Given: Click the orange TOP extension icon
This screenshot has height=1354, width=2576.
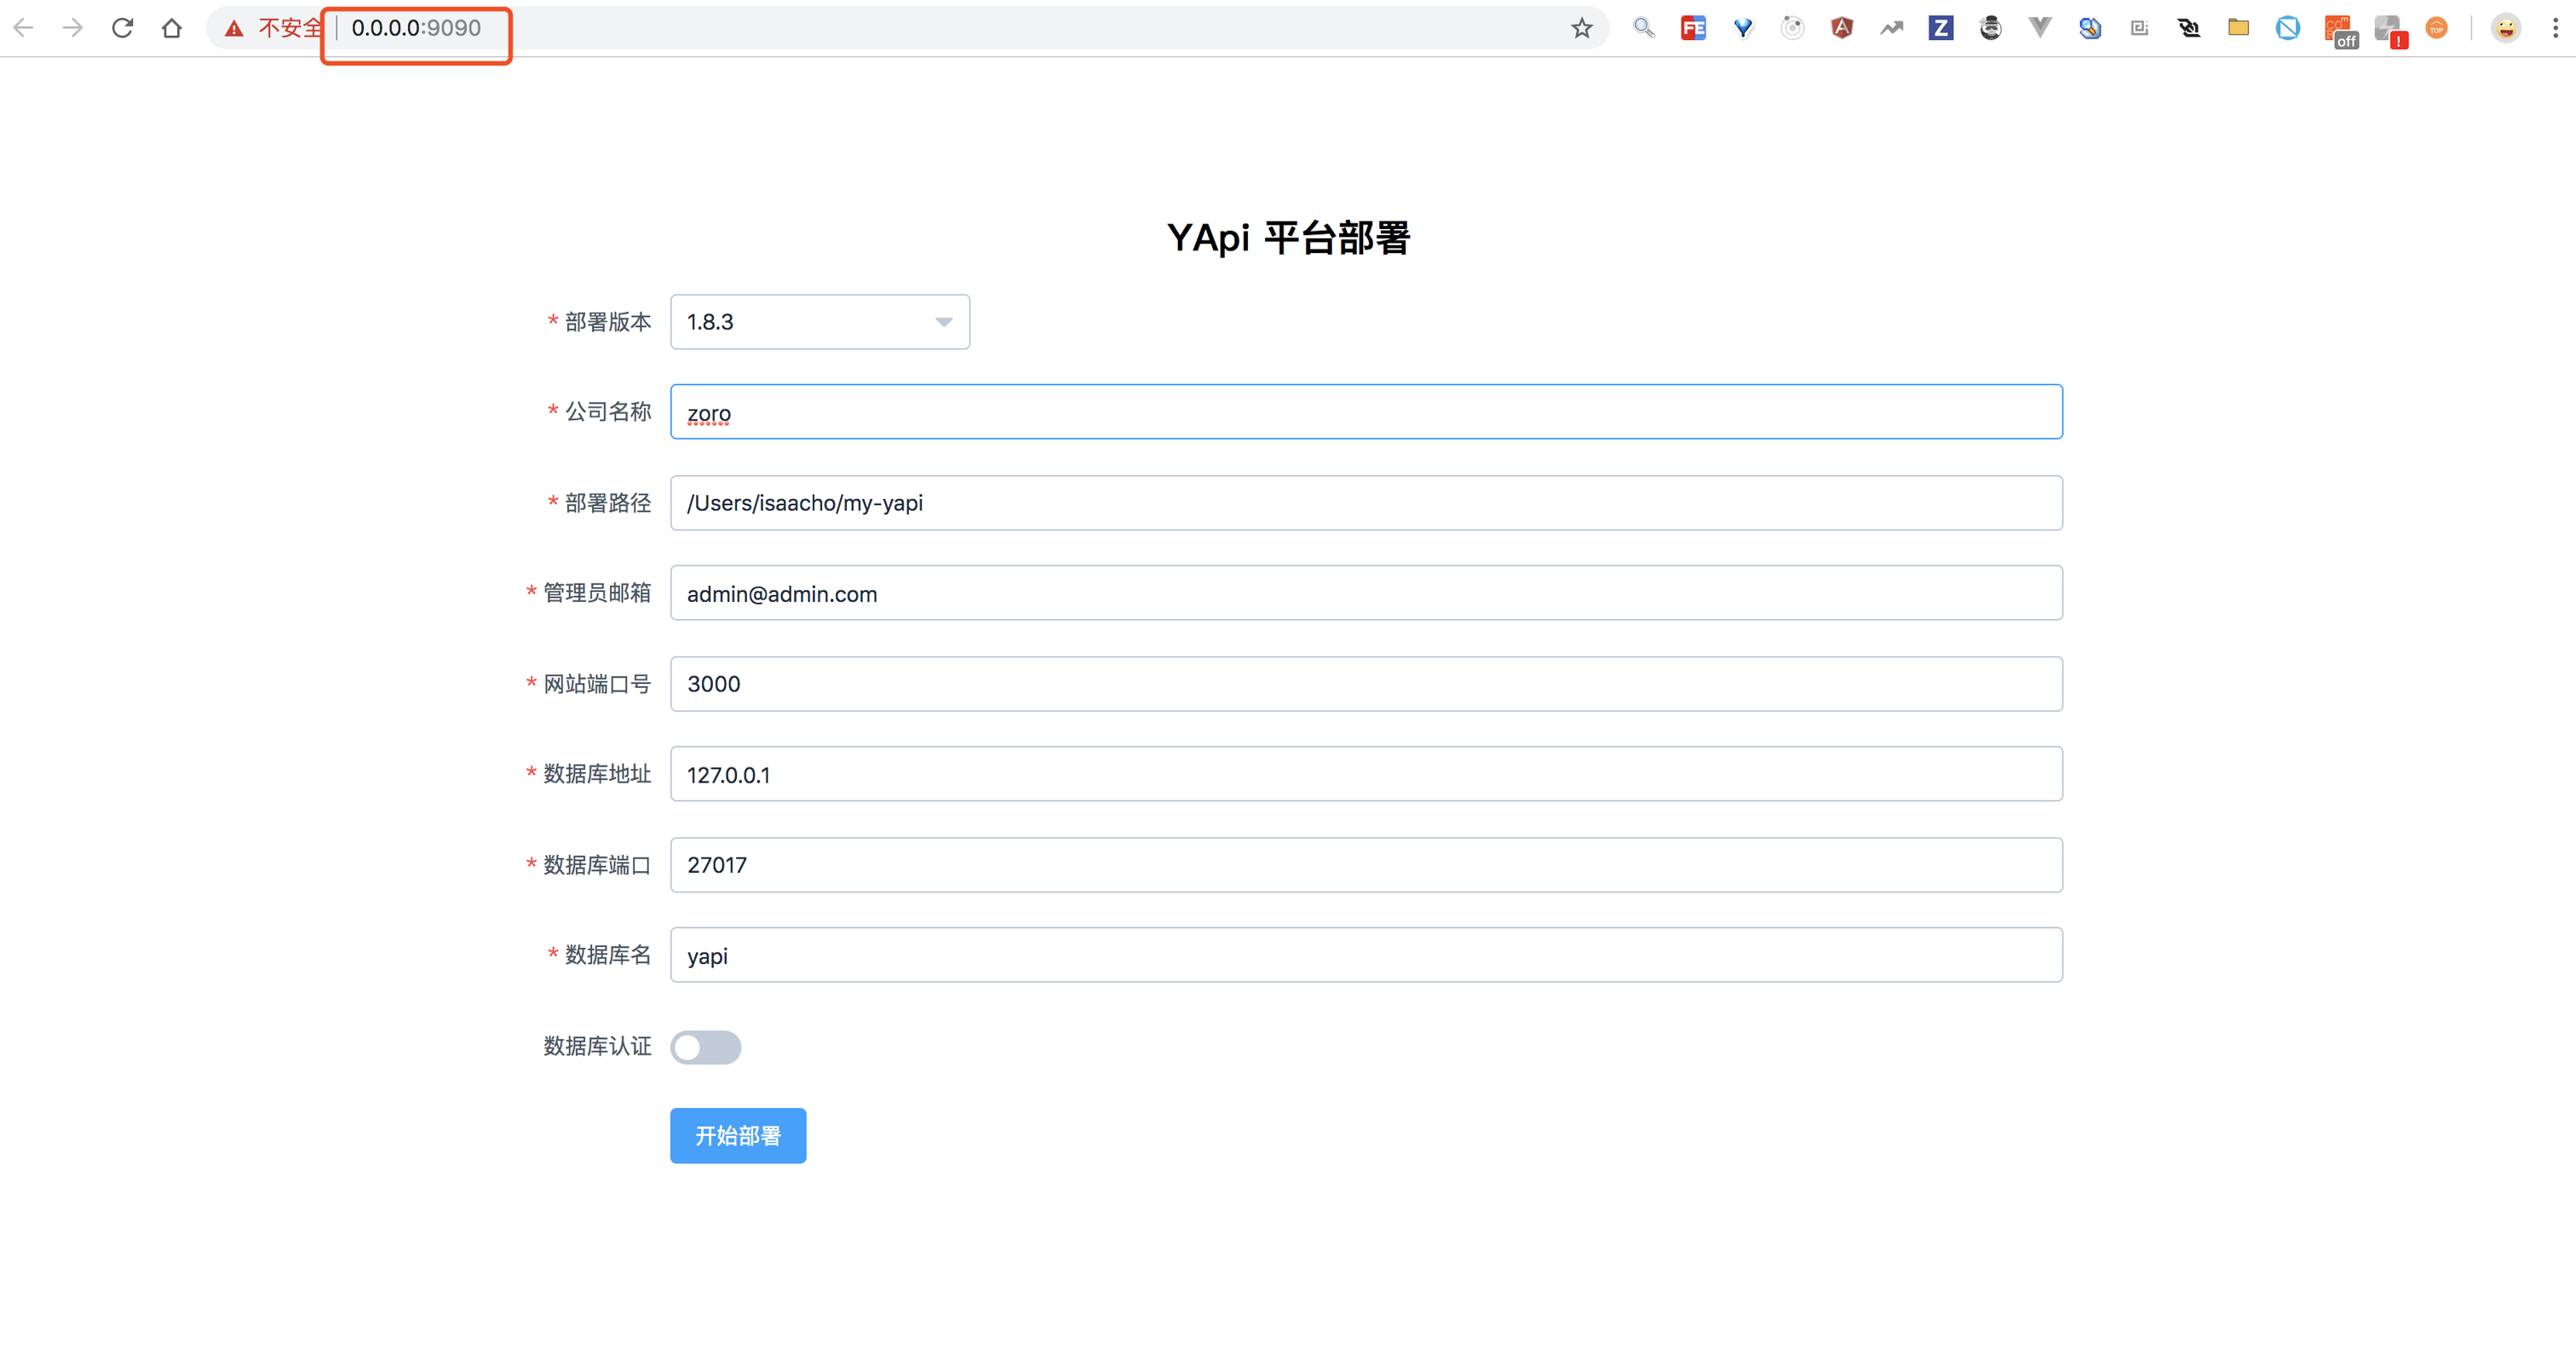Looking at the screenshot, I should tap(2437, 28).
